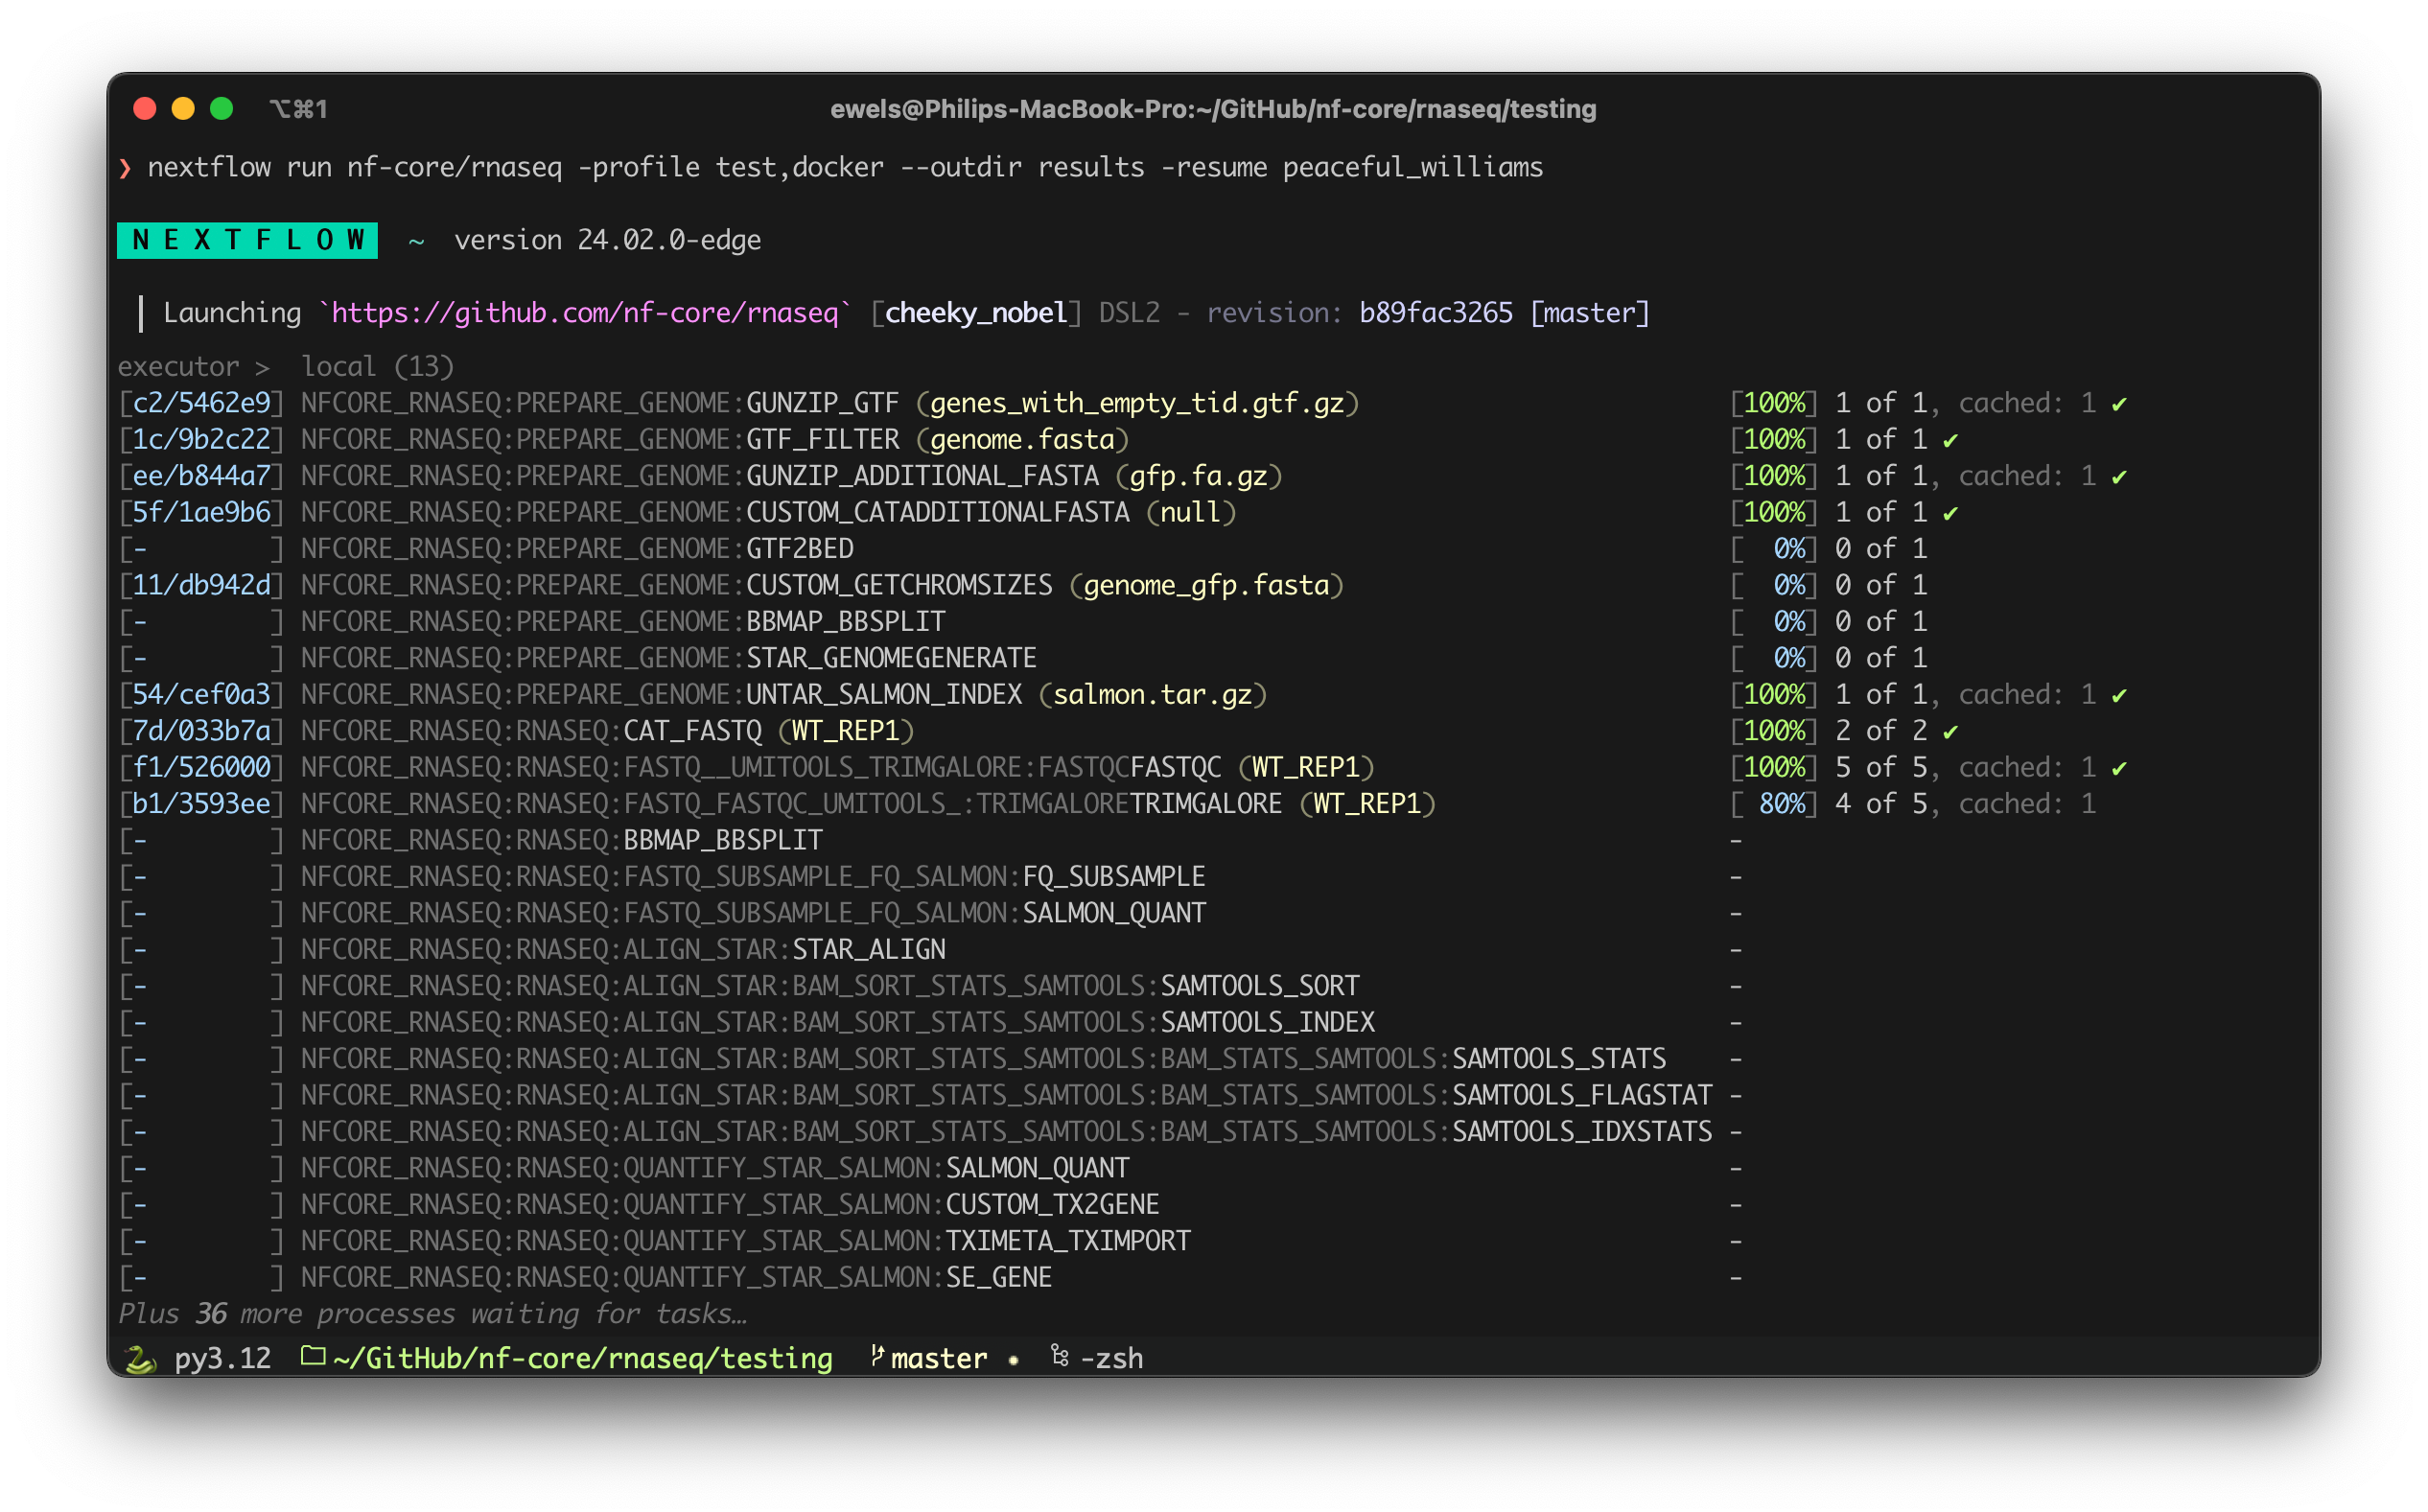This screenshot has width=2428, height=1512.
Task: Click the NEXTFLOW logo badge
Action: [x=246, y=239]
